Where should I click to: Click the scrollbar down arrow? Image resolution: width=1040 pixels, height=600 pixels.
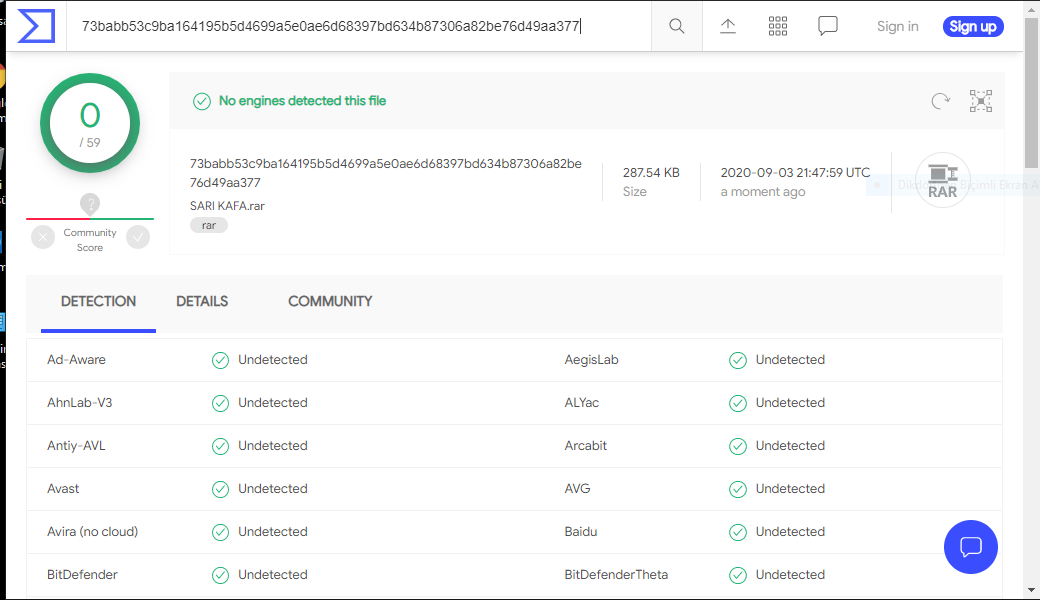coord(1031,589)
